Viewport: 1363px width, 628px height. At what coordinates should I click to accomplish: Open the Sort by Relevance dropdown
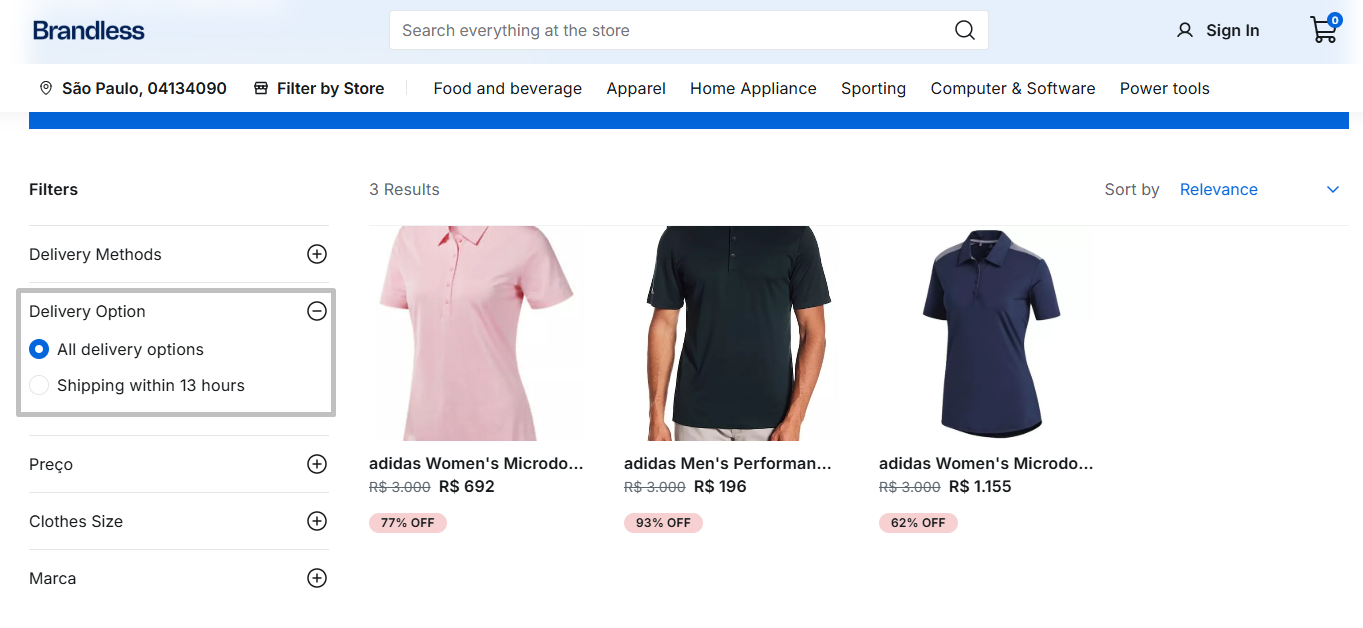1258,189
